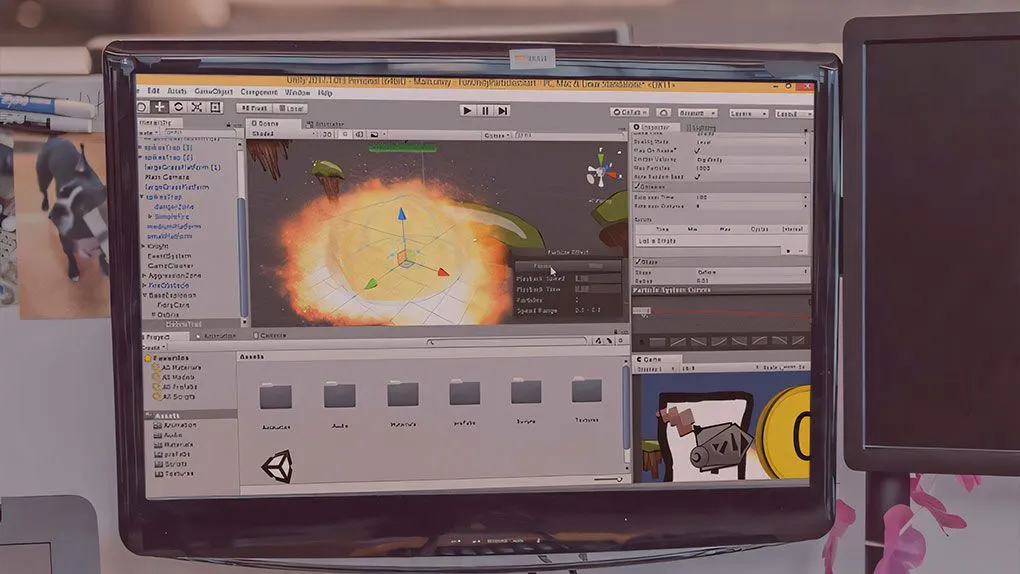Click the green Z-axis move arrow
Screen dimensions: 1020x574
pos(370,283)
